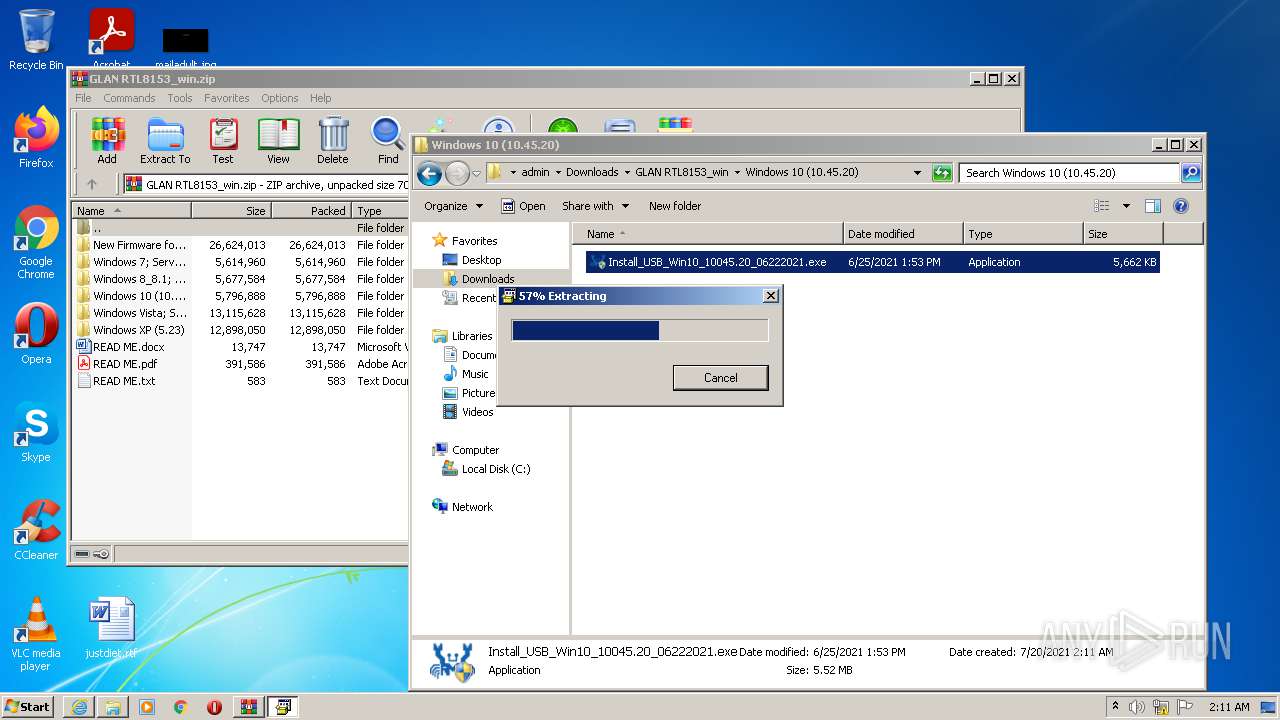The height and width of the screenshot is (720, 1280).
Task: Open Opera desktop shortcut
Action: [x=36, y=334]
